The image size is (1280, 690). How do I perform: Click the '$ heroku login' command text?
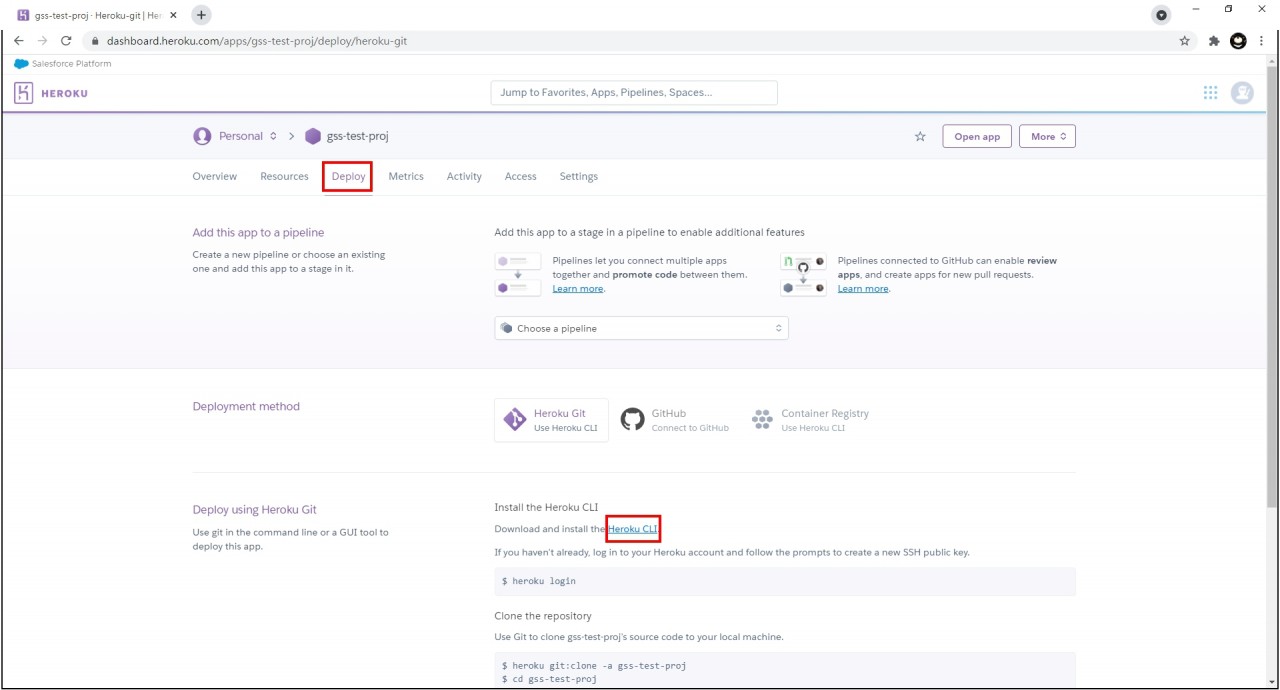pos(538,581)
